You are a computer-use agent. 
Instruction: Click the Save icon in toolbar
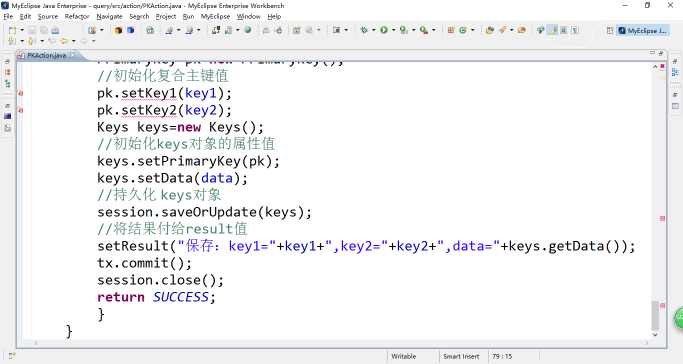pyautogui.click(x=32, y=30)
